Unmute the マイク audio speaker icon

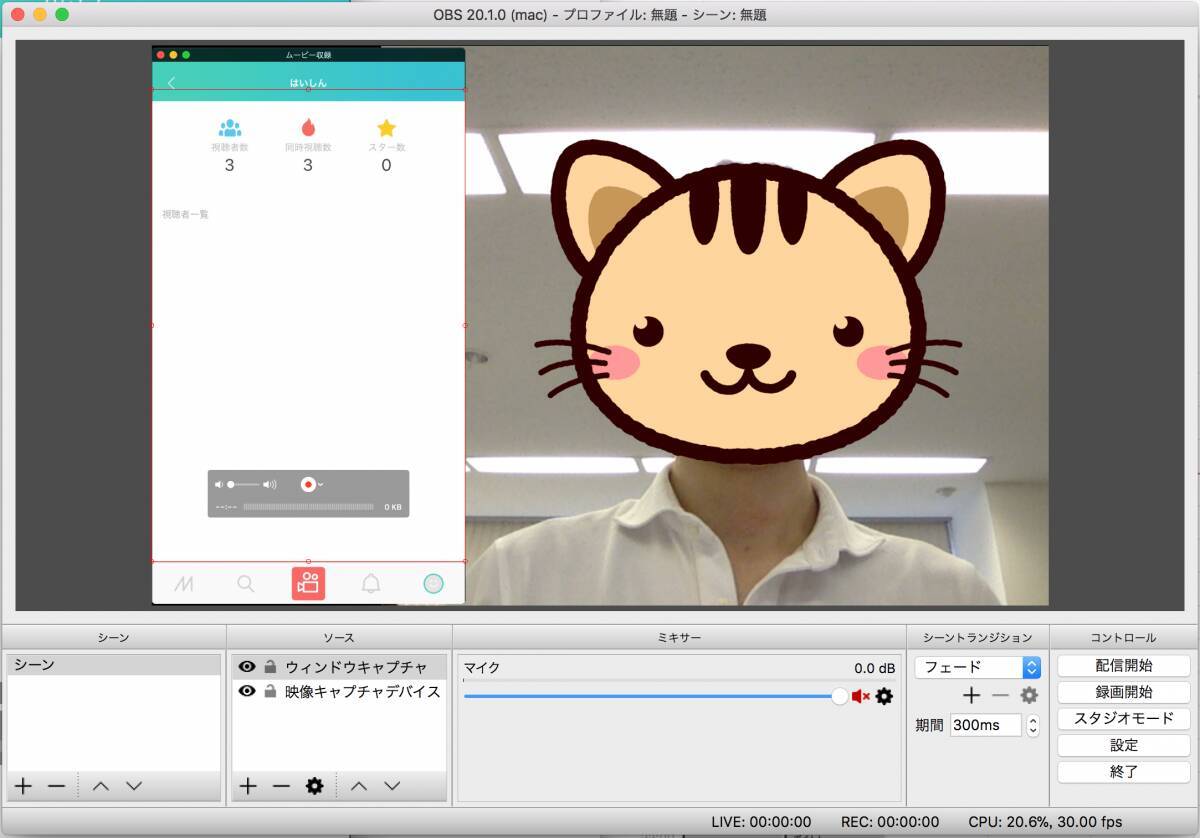[x=860, y=696]
